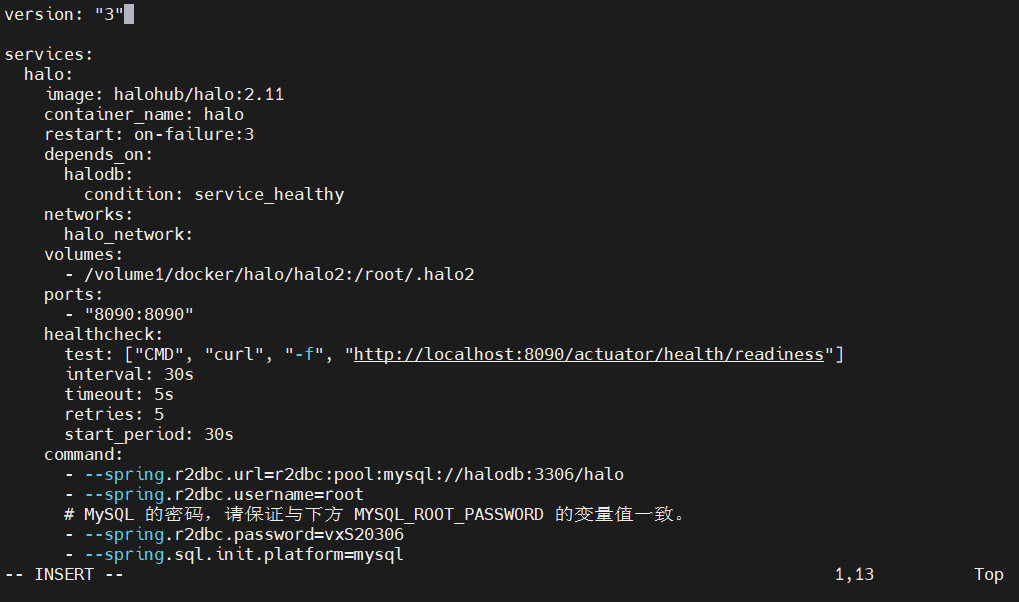
Task: Click the halo_network entry
Action: [x=128, y=234]
